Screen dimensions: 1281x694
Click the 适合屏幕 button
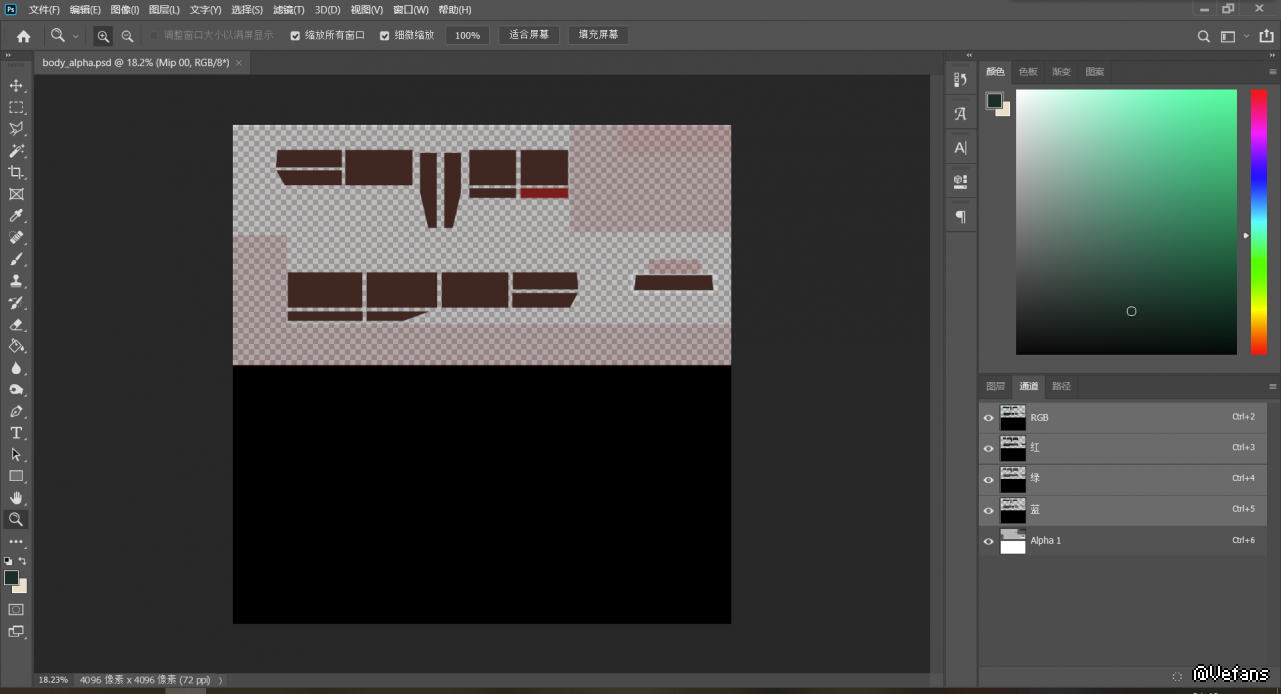pos(529,35)
